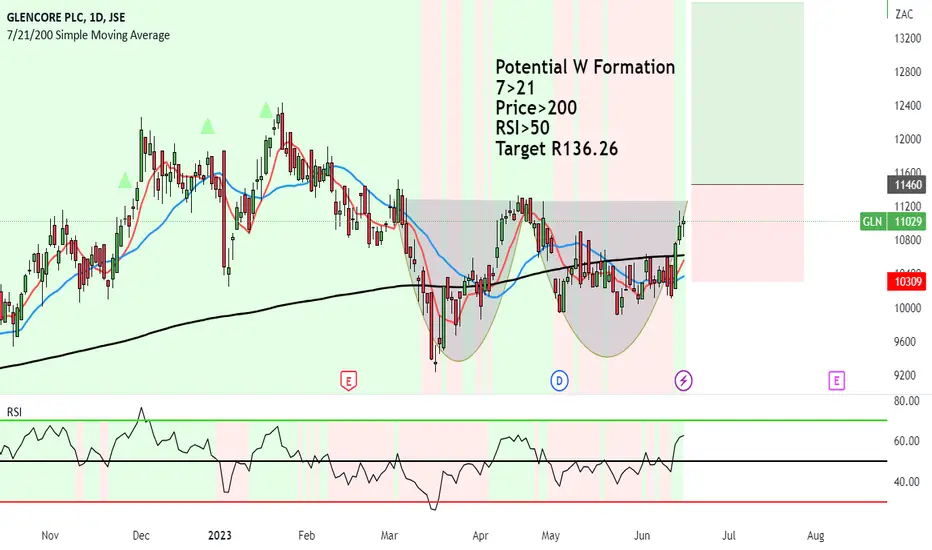Click the 2023 label on time axis
Viewport: 932px width, 550px height.
[219, 536]
